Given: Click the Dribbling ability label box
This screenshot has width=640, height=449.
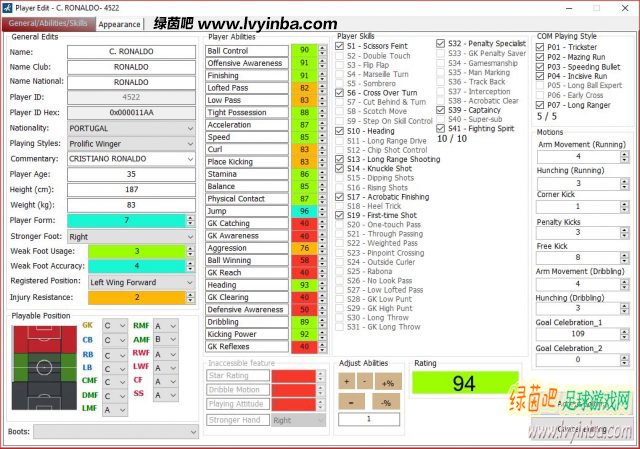Looking at the screenshot, I should 247,322.
